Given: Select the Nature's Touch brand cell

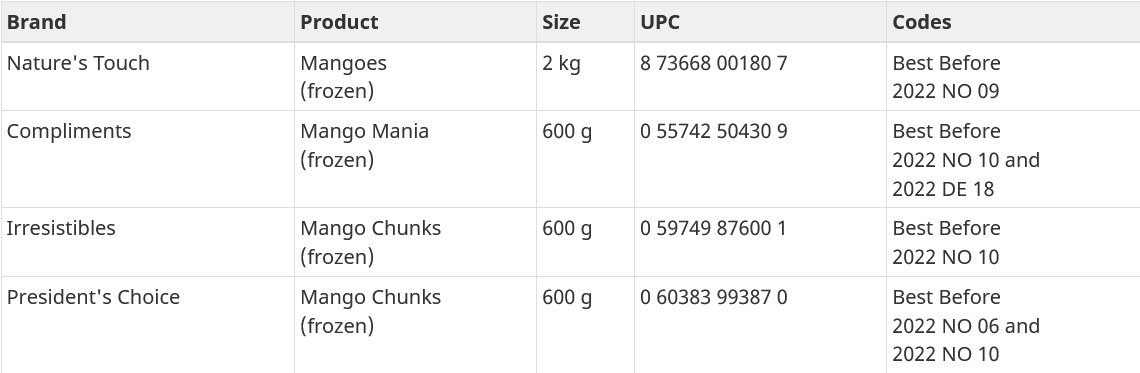Looking at the screenshot, I should pos(147,76).
